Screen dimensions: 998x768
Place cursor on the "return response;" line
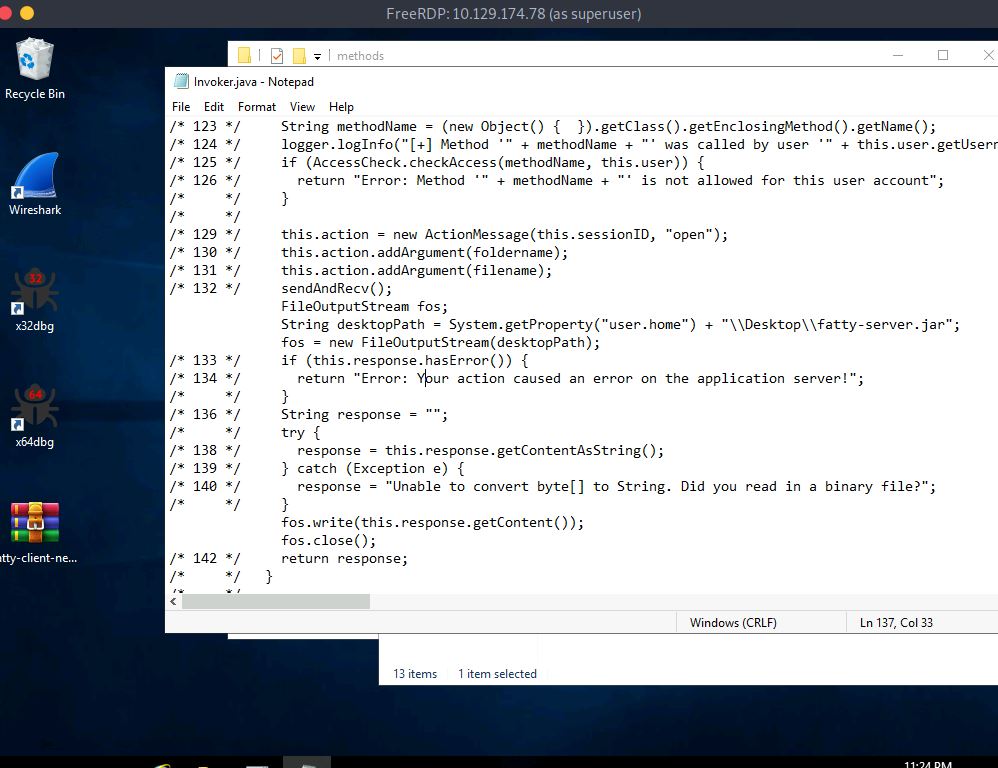[x=344, y=559]
